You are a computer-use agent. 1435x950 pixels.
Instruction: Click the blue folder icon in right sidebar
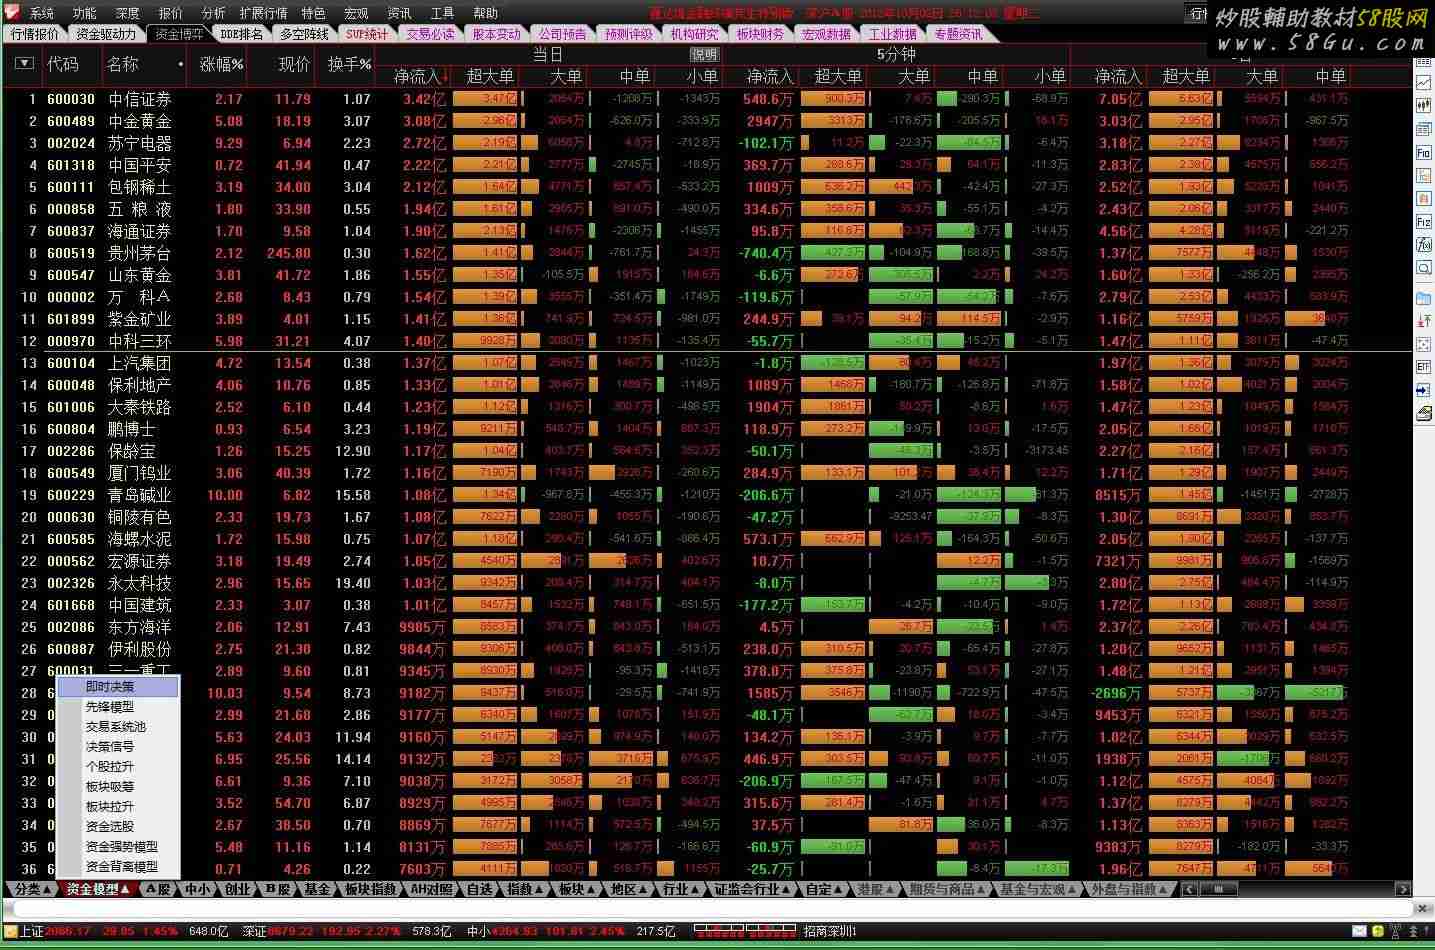pos(1424,298)
